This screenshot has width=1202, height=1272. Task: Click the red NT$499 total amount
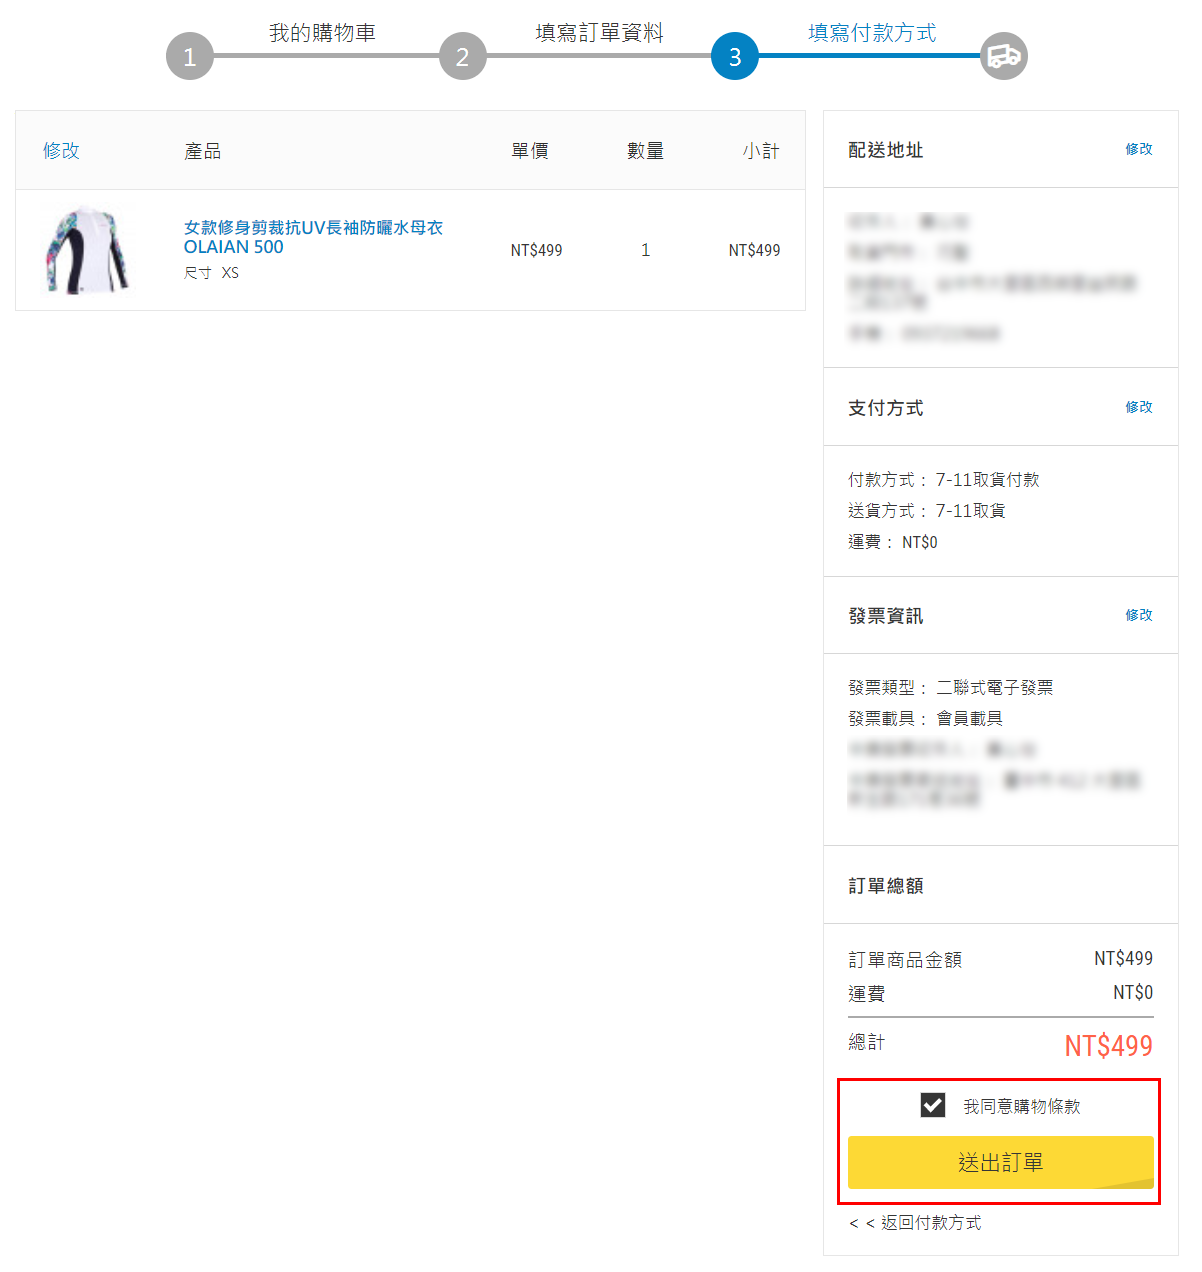pos(1108,1046)
